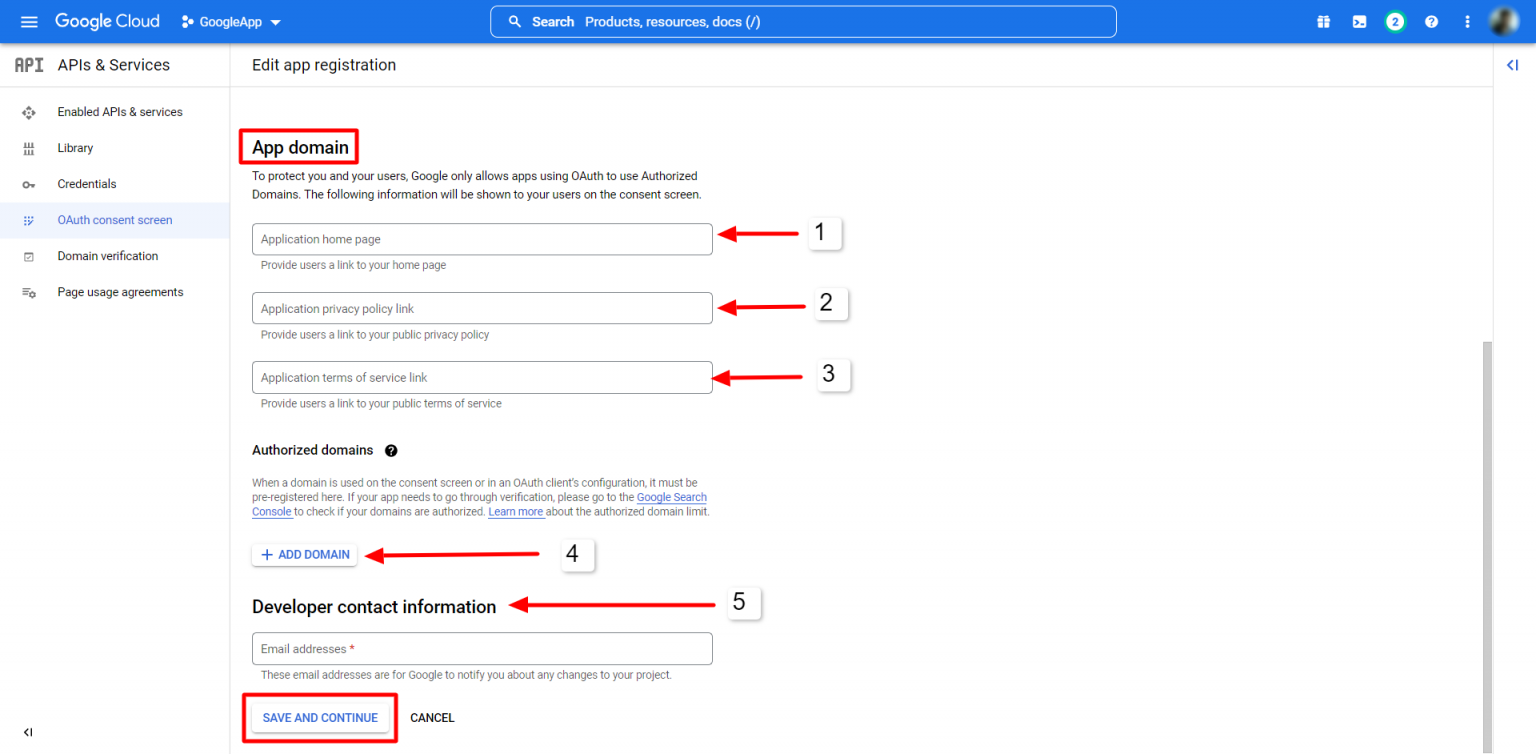The height and width of the screenshot is (754, 1536).
Task: Open the help question mark icon
Action: pos(1431,21)
